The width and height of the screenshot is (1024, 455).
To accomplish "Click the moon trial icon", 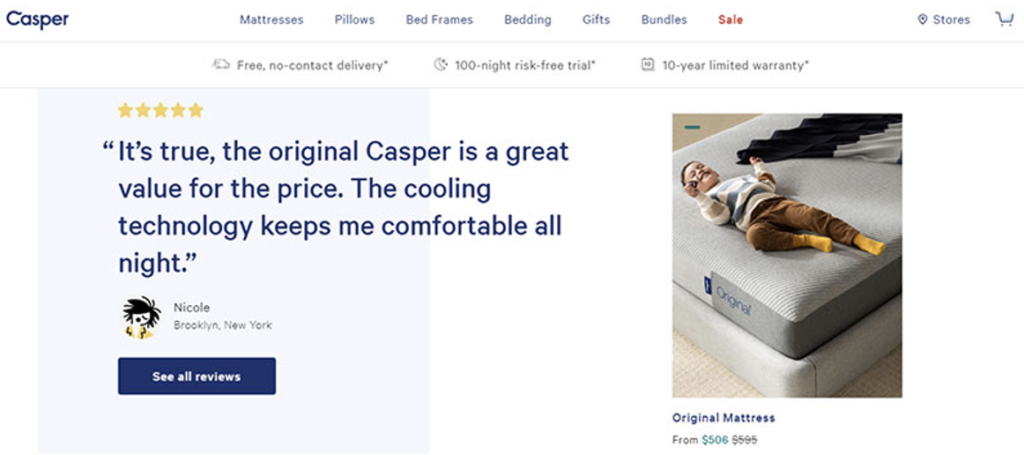I will click(x=441, y=65).
